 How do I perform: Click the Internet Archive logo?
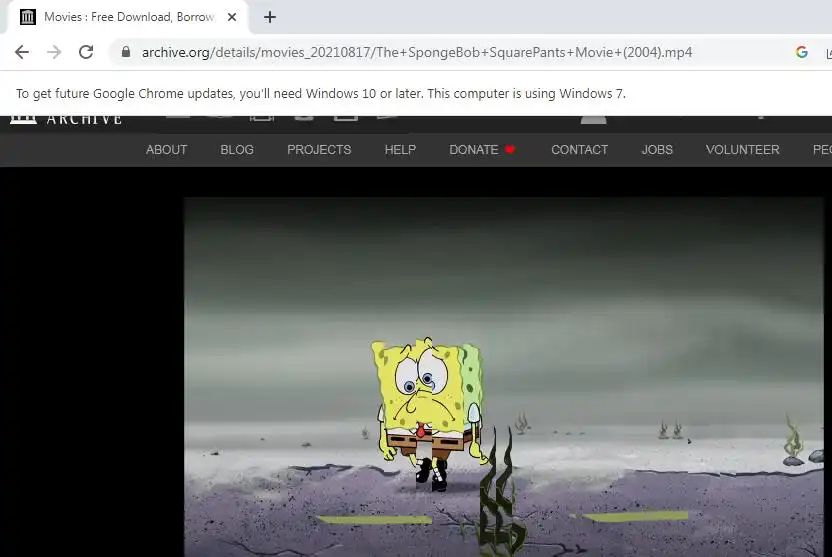(66, 119)
